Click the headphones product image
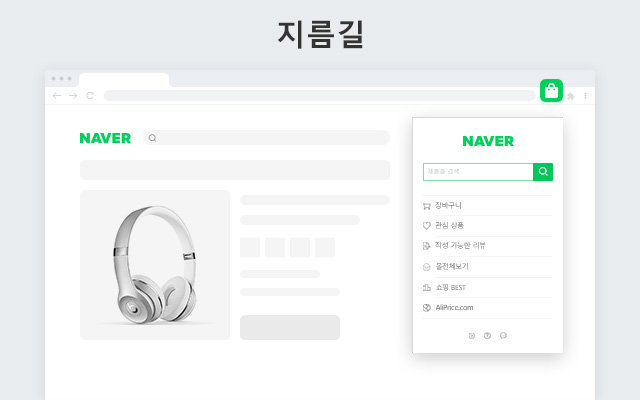The width and height of the screenshot is (640, 400). click(x=155, y=265)
